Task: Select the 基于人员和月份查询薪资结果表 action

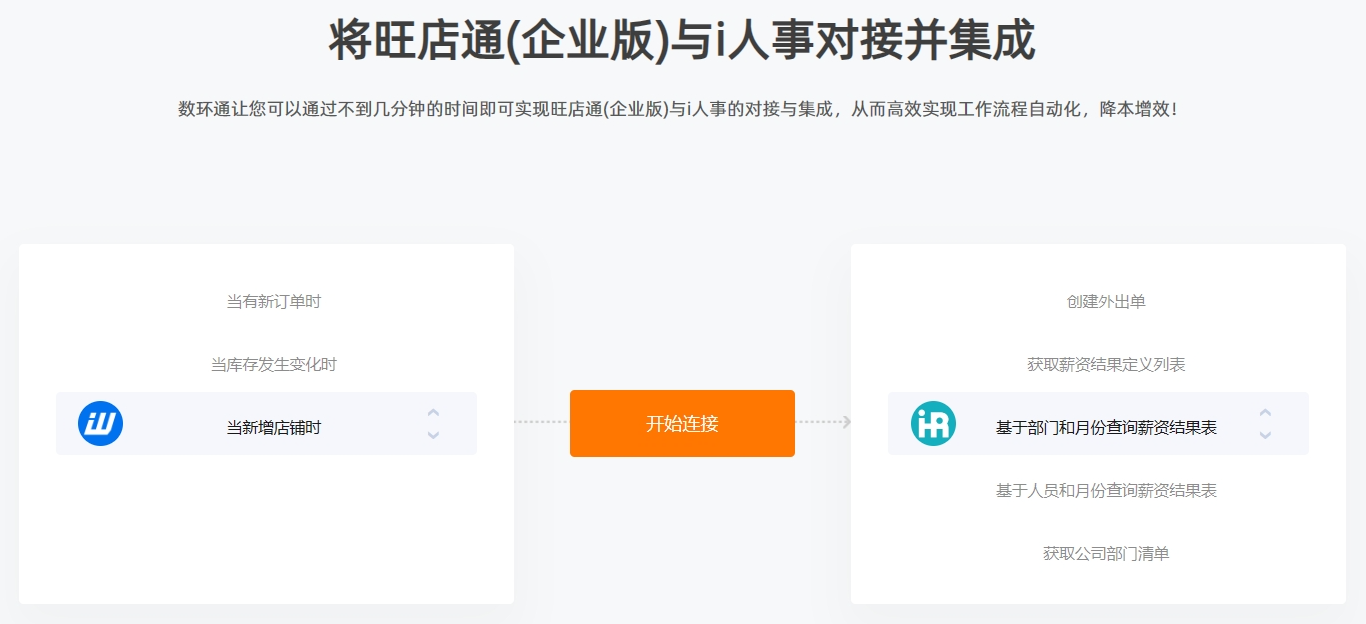Action: [1106, 490]
